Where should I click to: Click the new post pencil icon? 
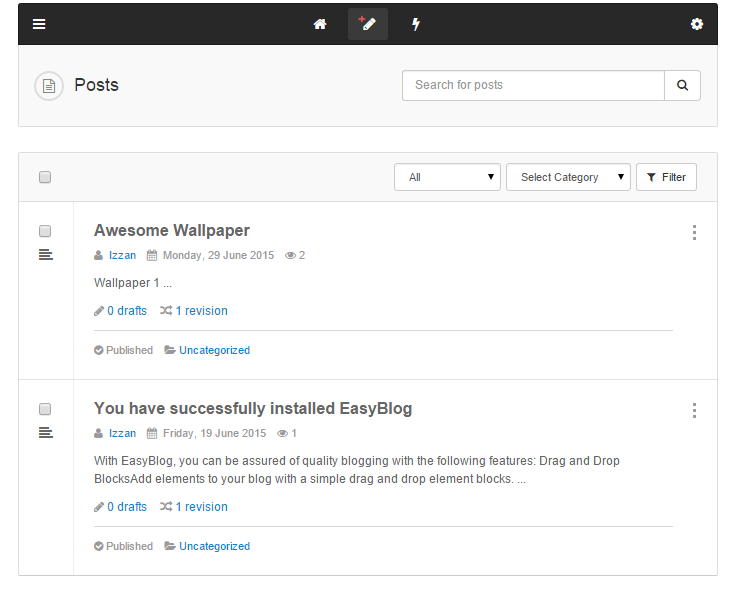coord(368,24)
